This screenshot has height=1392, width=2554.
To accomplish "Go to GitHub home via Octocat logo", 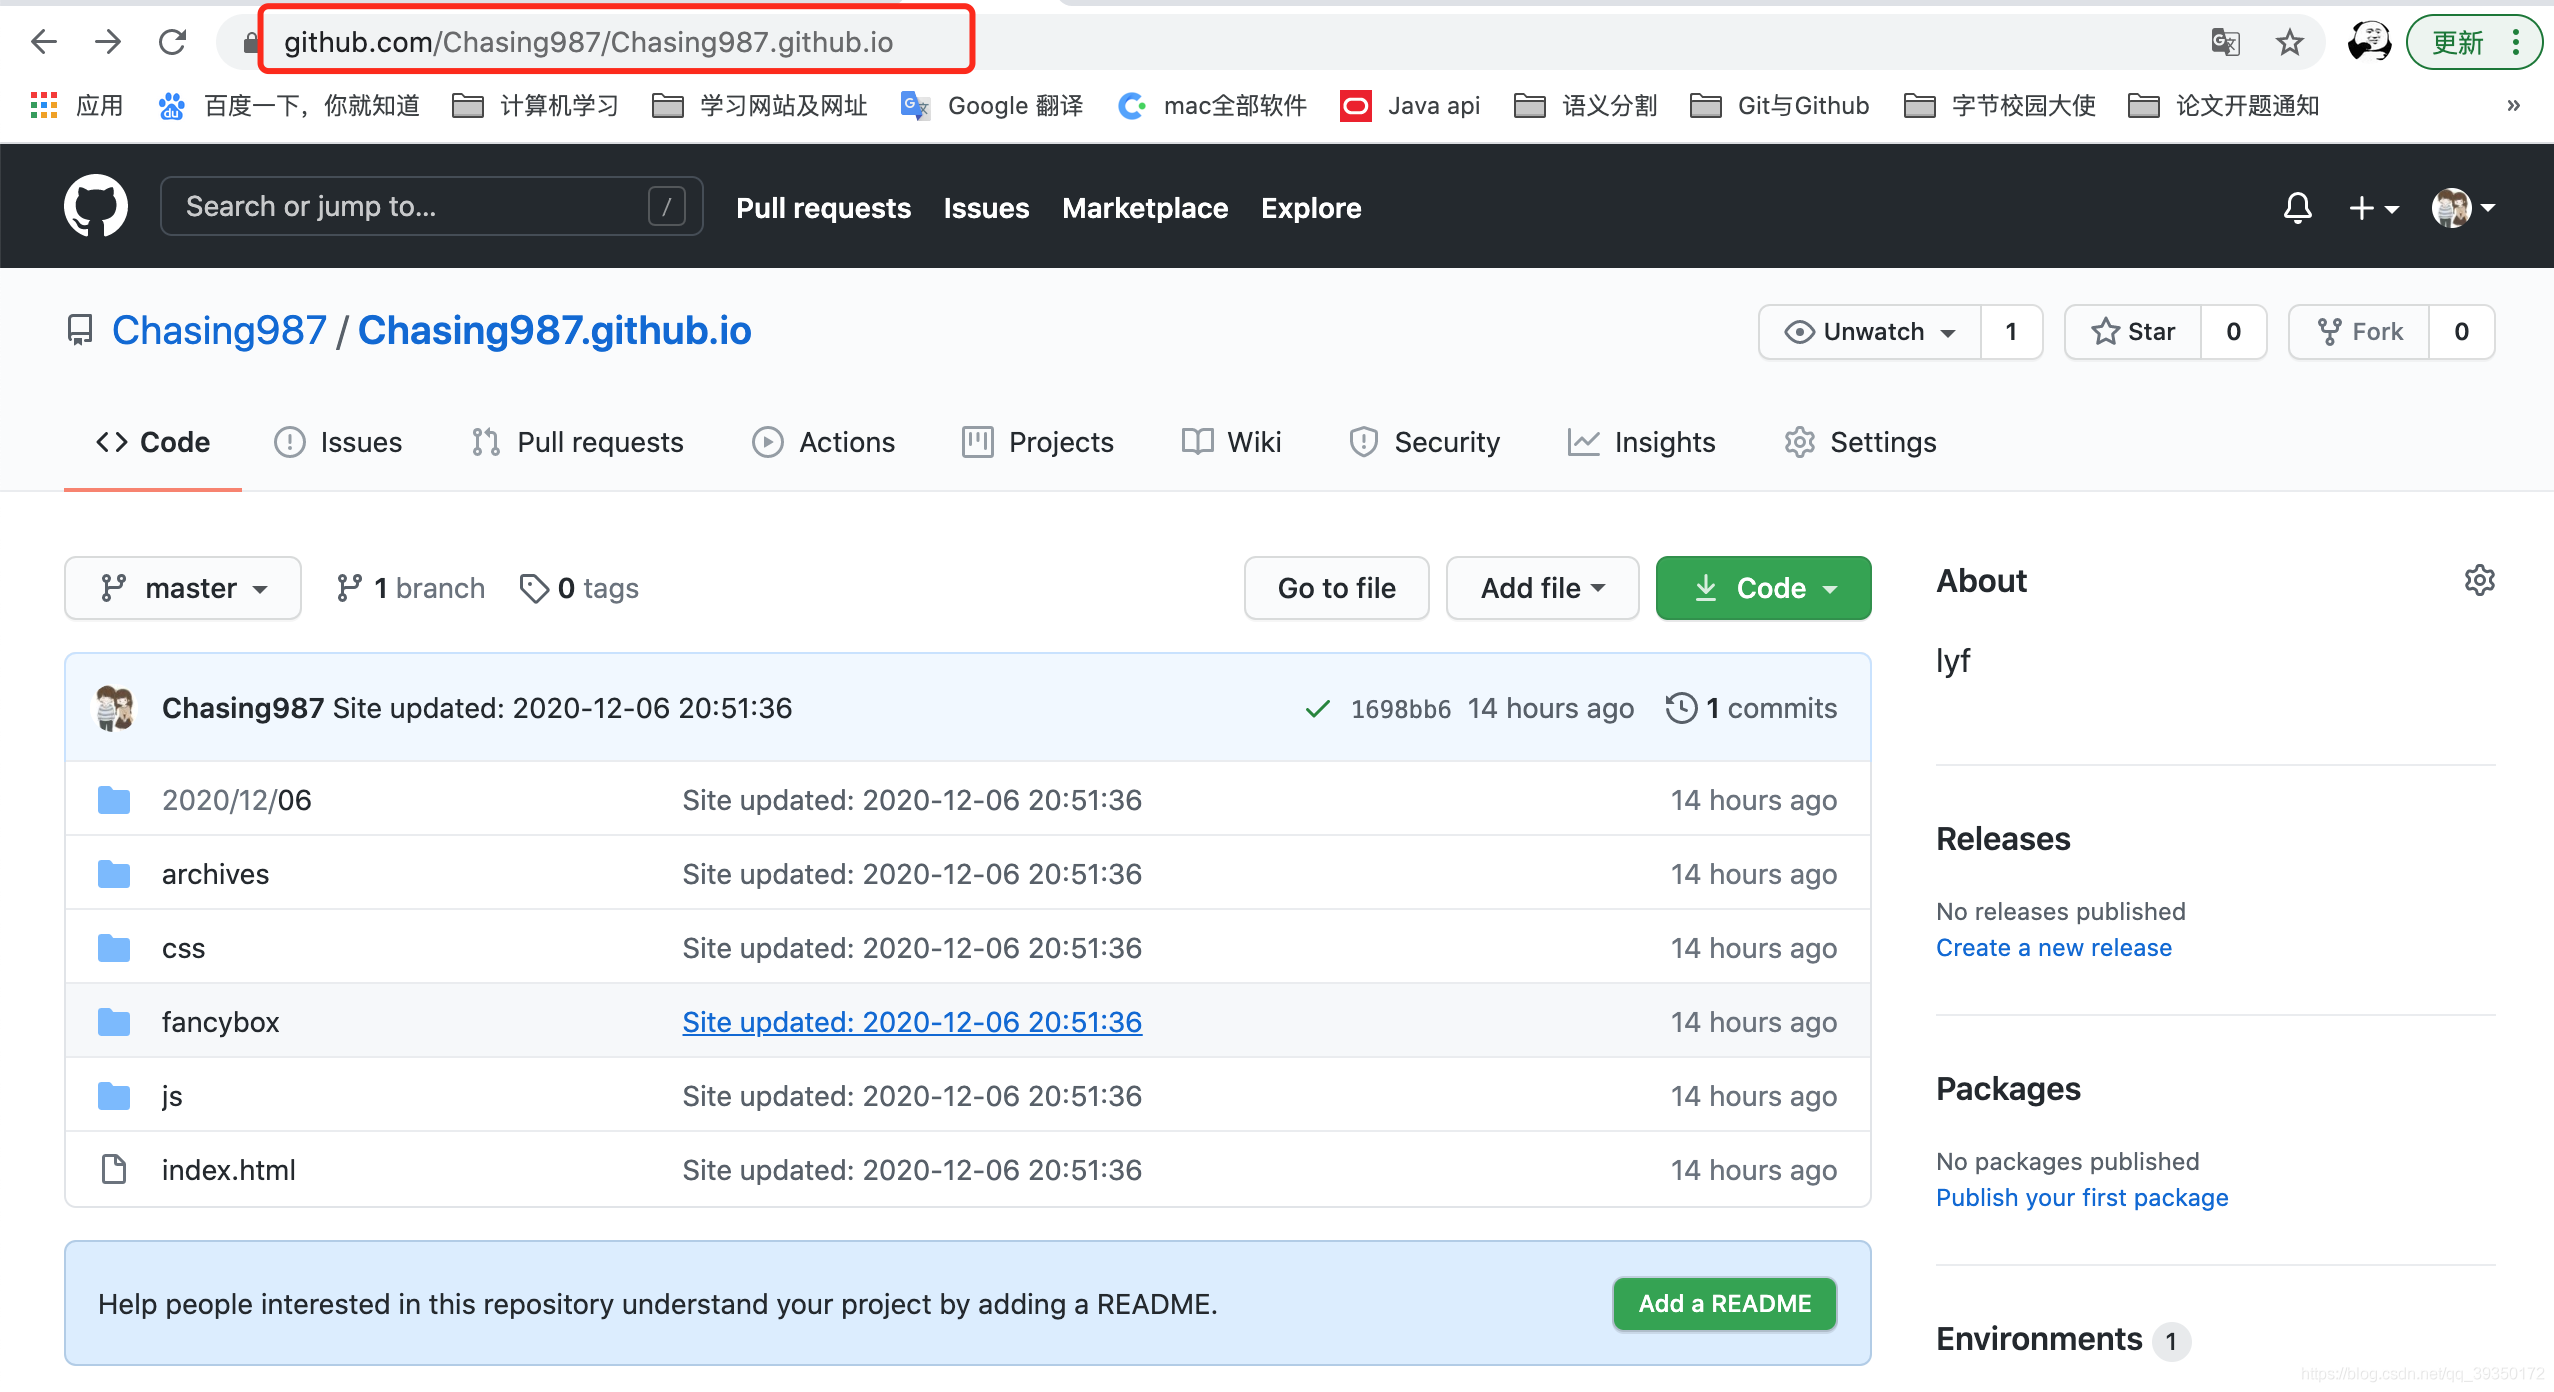I will (x=96, y=206).
